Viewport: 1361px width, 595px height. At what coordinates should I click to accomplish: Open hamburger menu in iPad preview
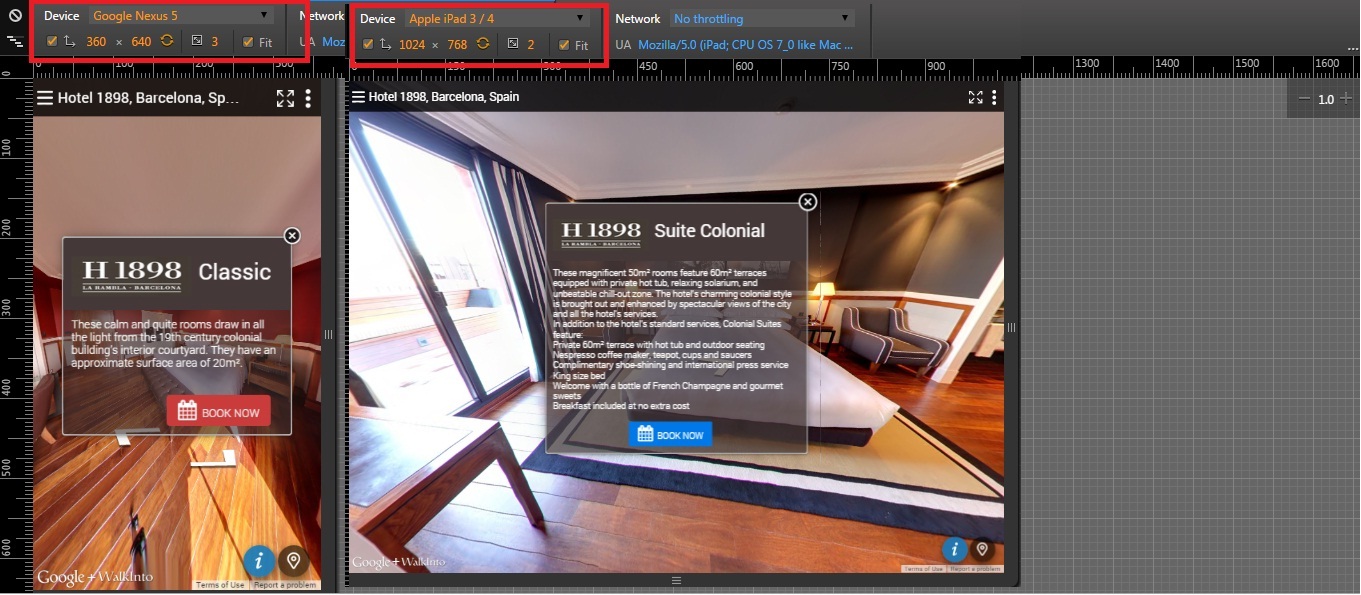(358, 97)
